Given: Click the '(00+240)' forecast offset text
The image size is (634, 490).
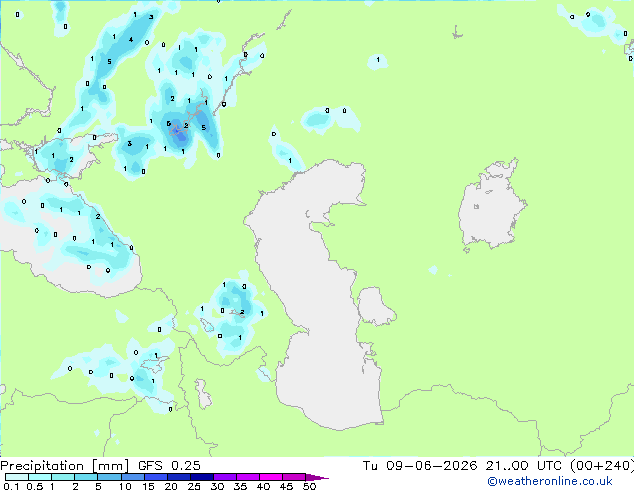Looking at the screenshot, I should pyautogui.click(x=602, y=466).
